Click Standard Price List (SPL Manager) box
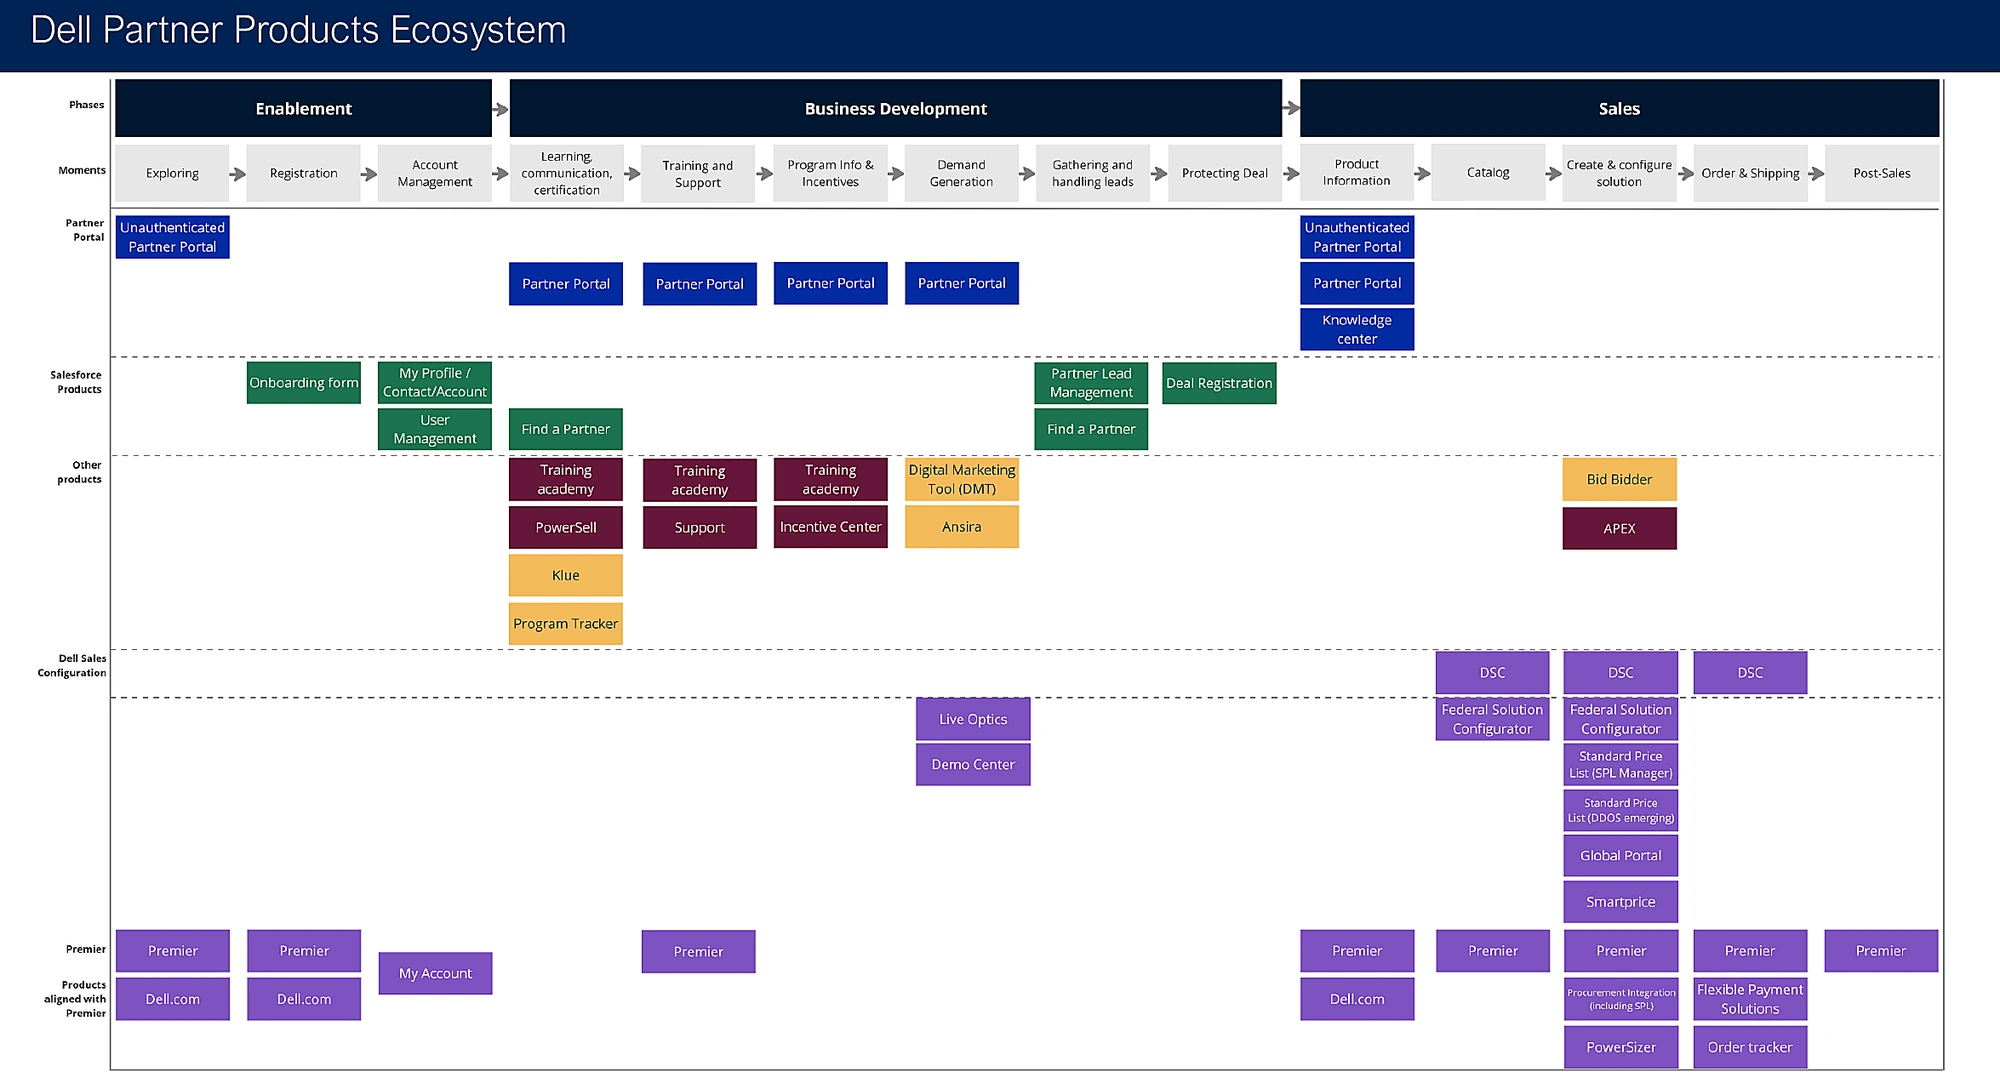The height and width of the screenshot is (1072, 2000). click(1621, 764)
